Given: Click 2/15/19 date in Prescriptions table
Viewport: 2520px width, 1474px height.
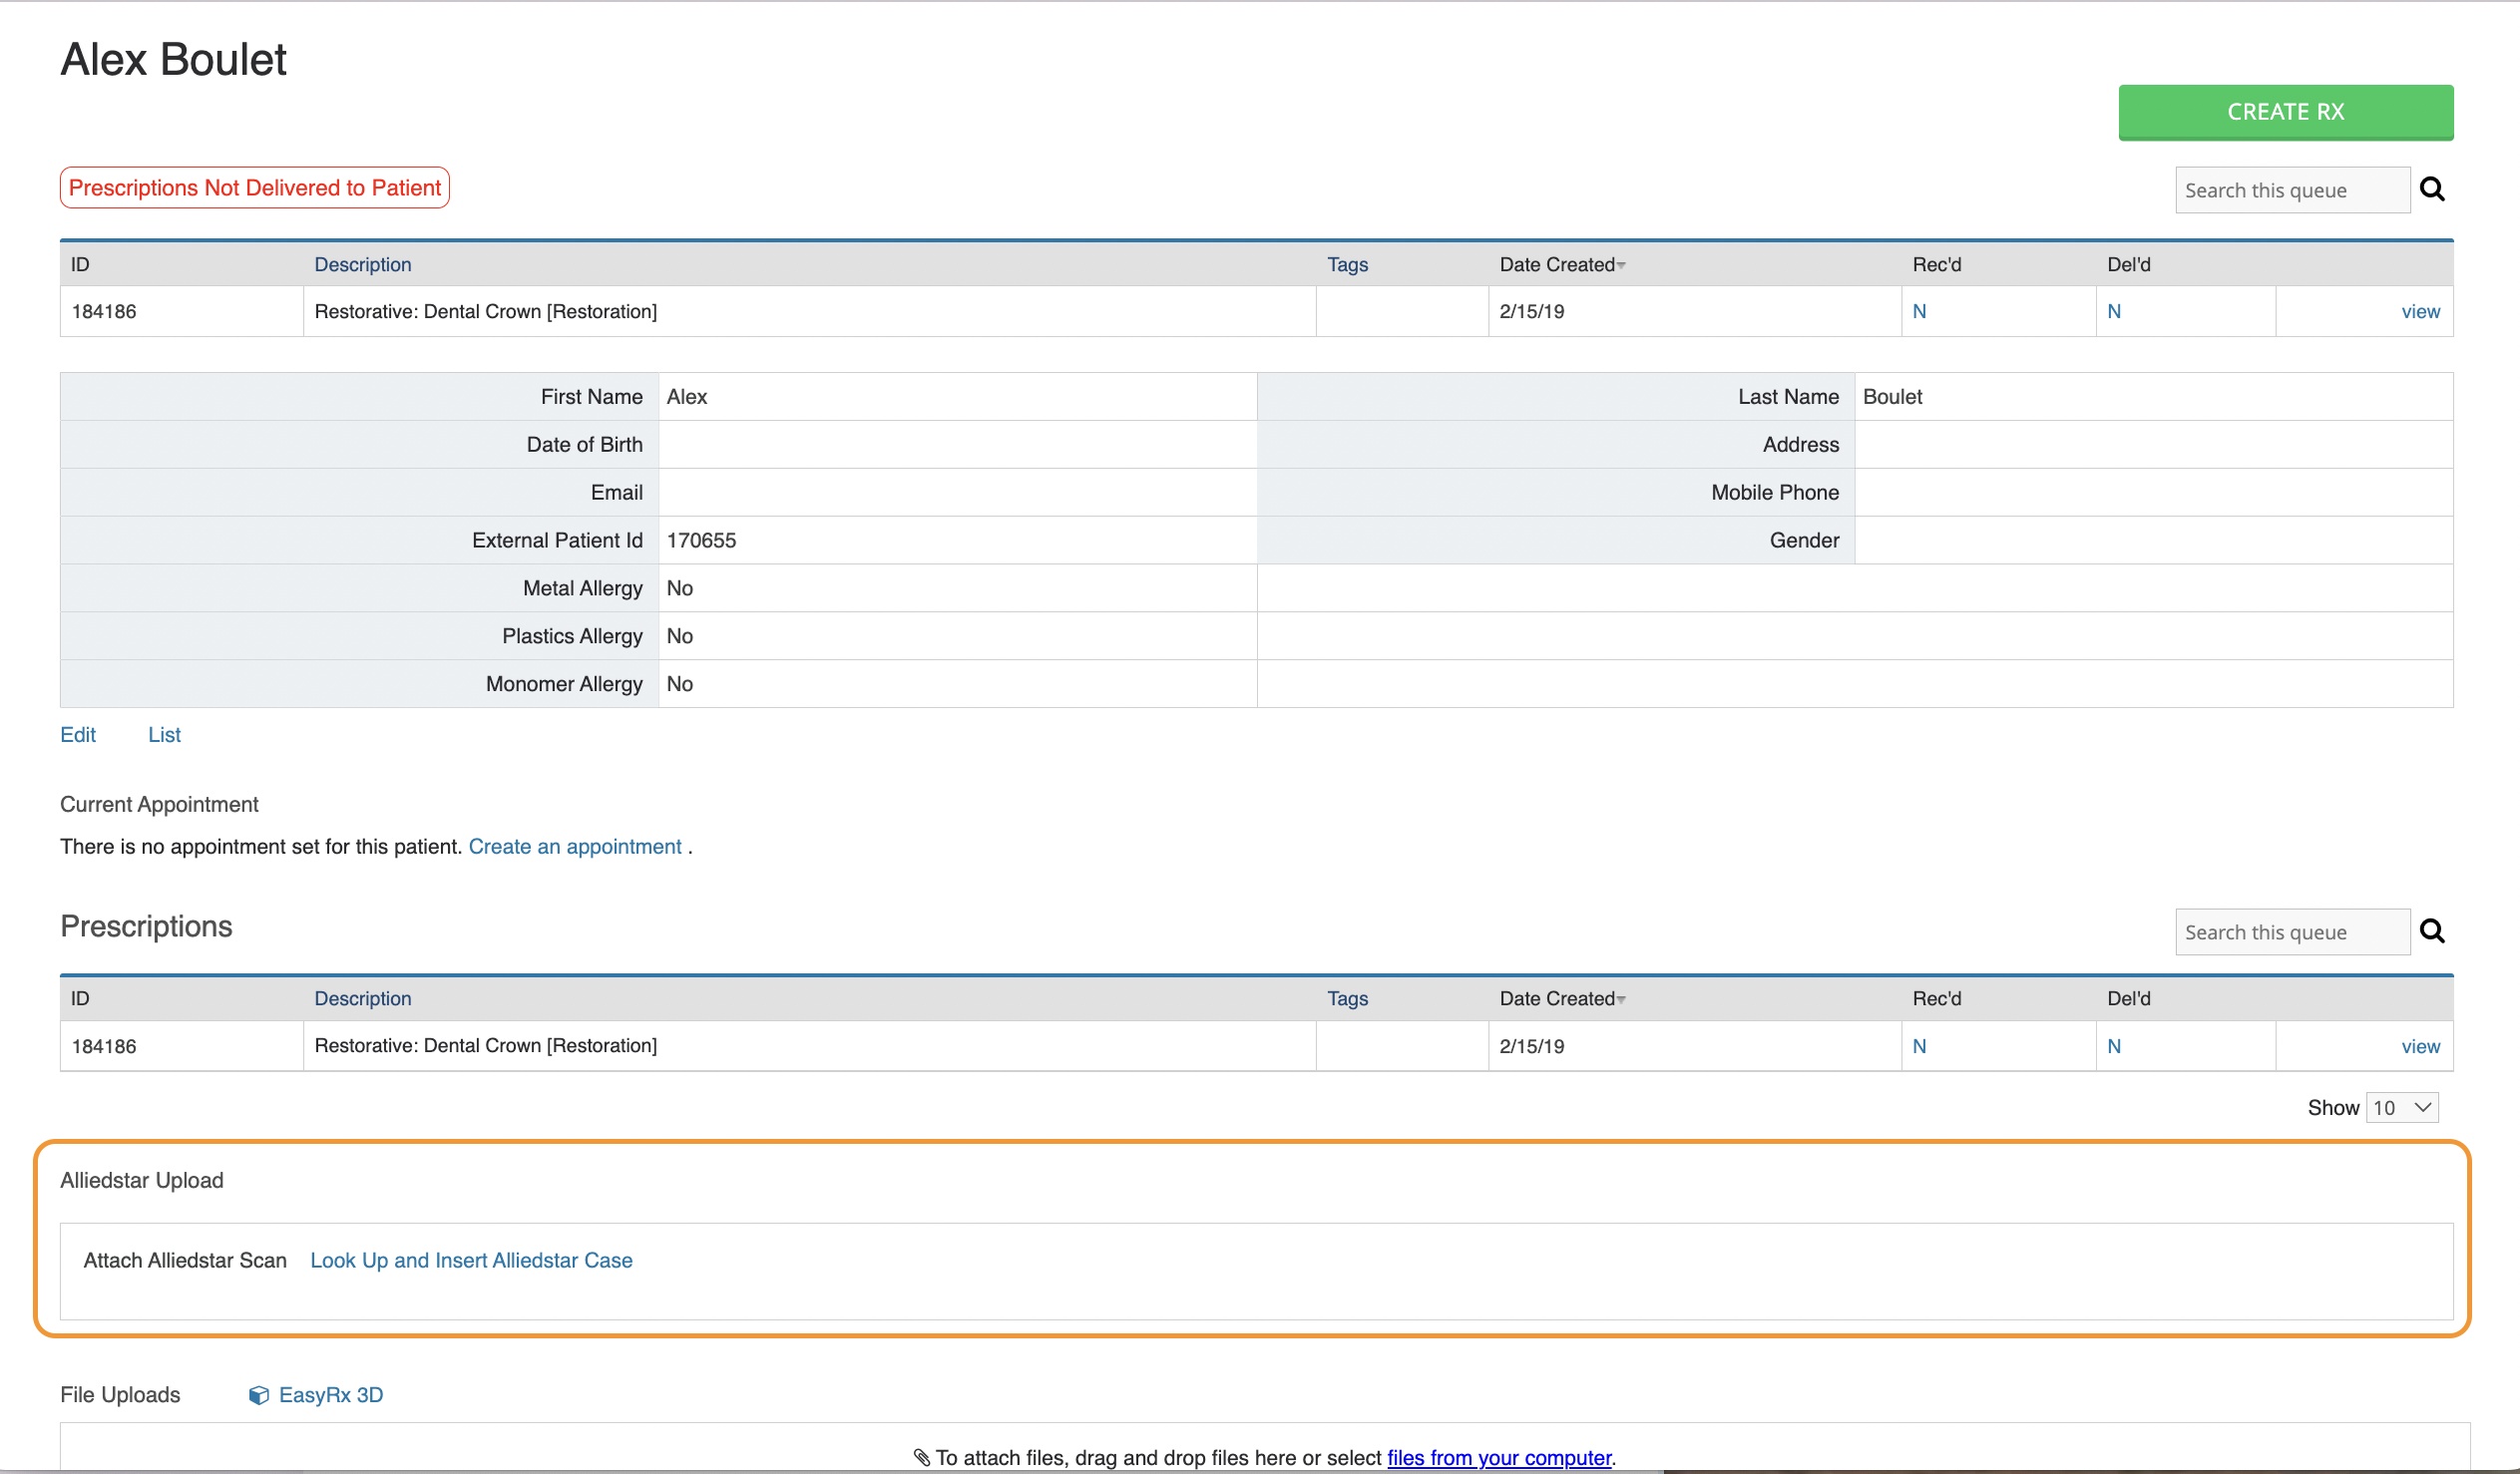Looking at the screenshot, I should click(x=1531, y=1046).
